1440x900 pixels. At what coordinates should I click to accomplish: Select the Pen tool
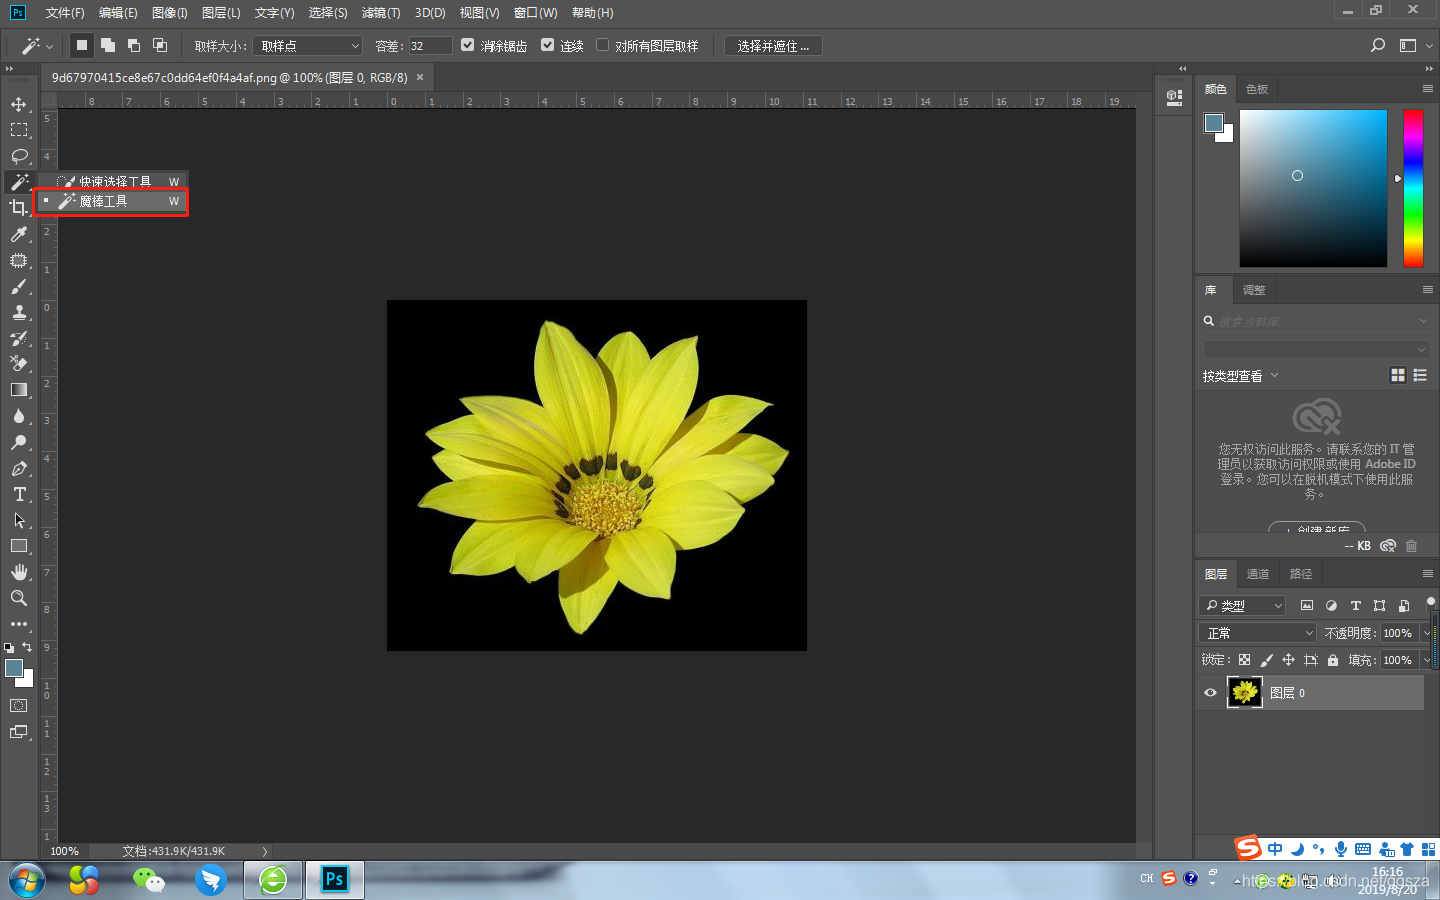(x=18, y=468)
